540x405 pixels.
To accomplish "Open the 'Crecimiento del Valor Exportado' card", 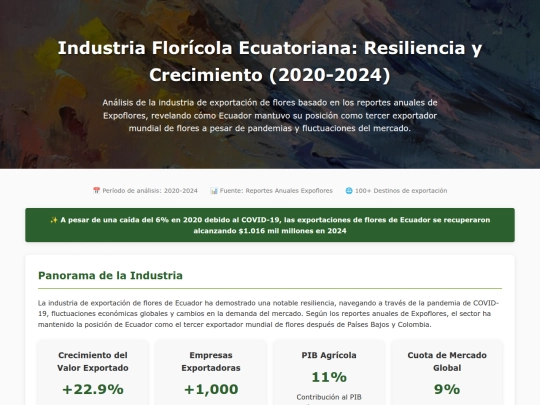I will [93, 373].
